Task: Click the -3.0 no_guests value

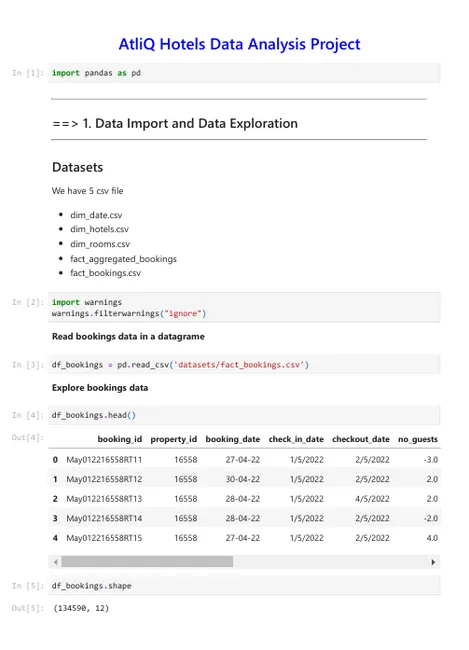Action: click(x=431, y=460)
